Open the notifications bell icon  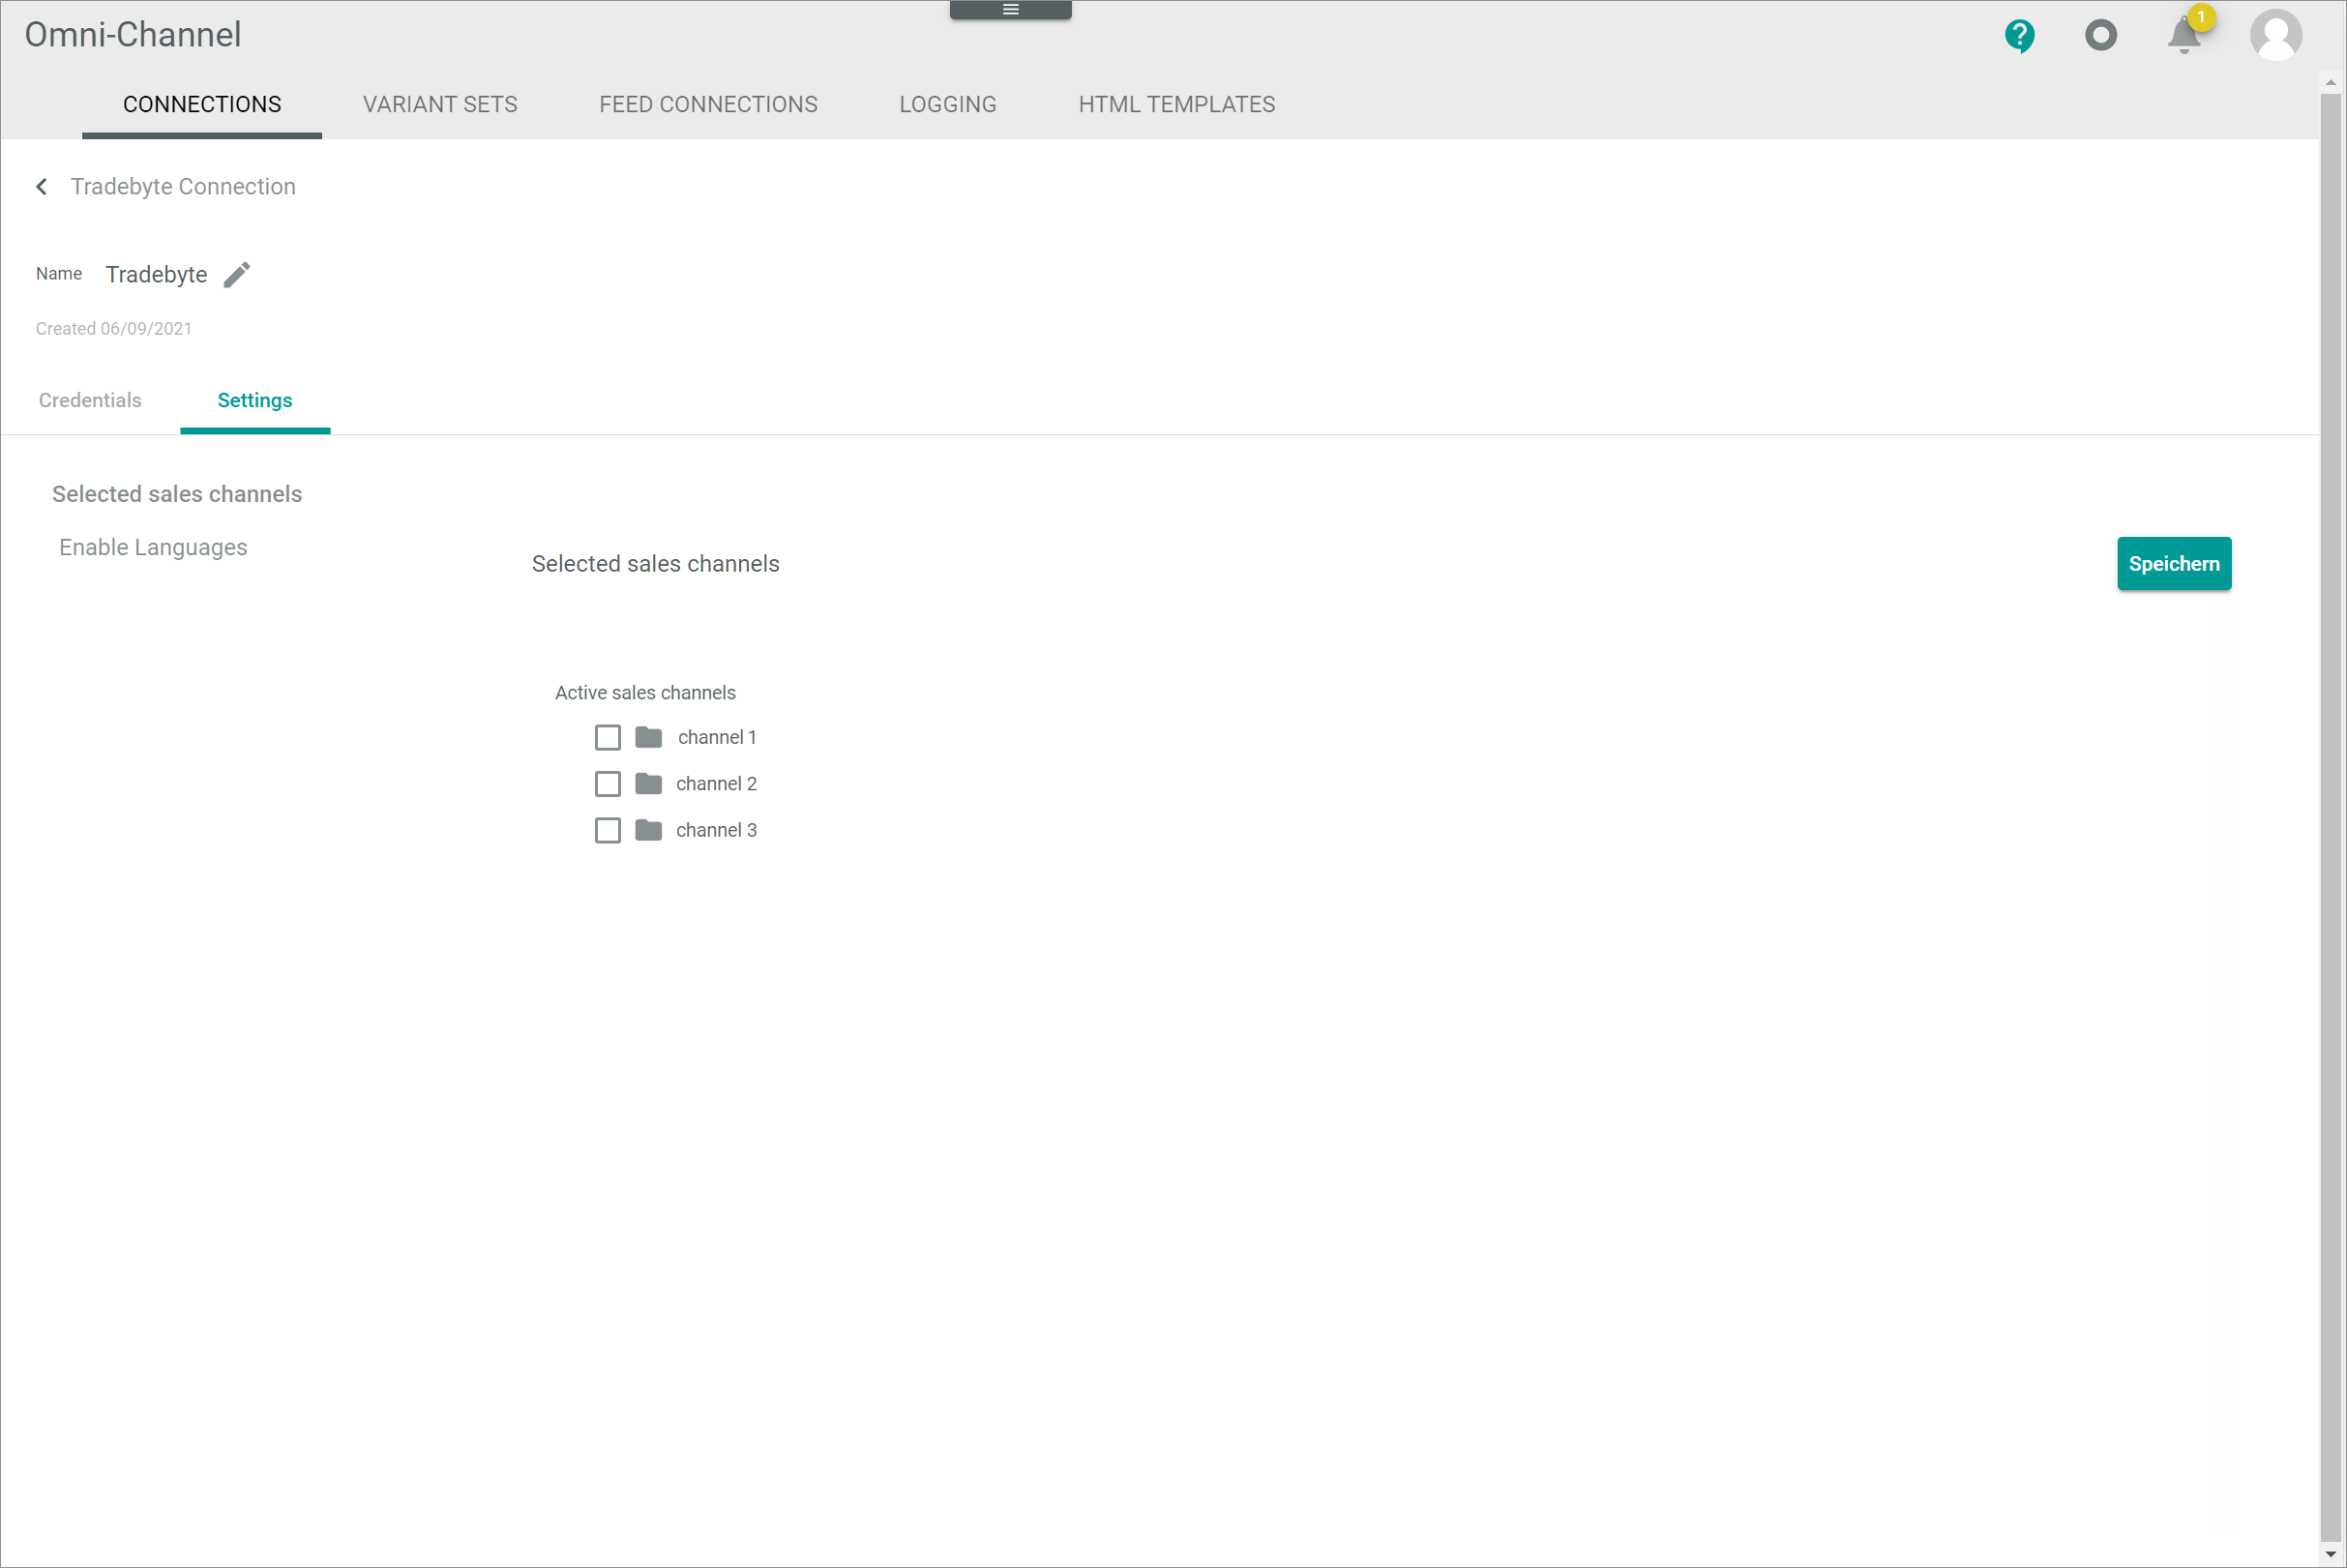pos(2183,37)
